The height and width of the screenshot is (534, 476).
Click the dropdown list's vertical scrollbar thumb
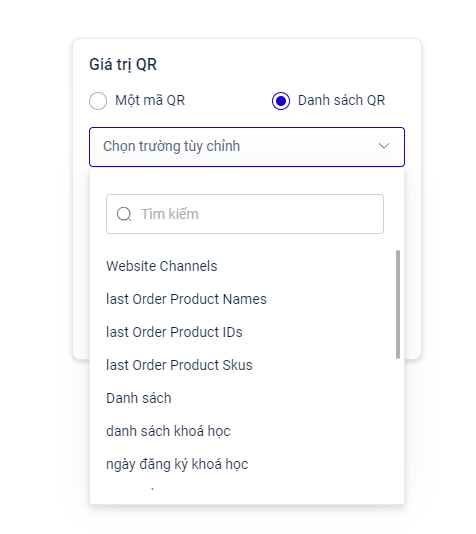[398, 304]
